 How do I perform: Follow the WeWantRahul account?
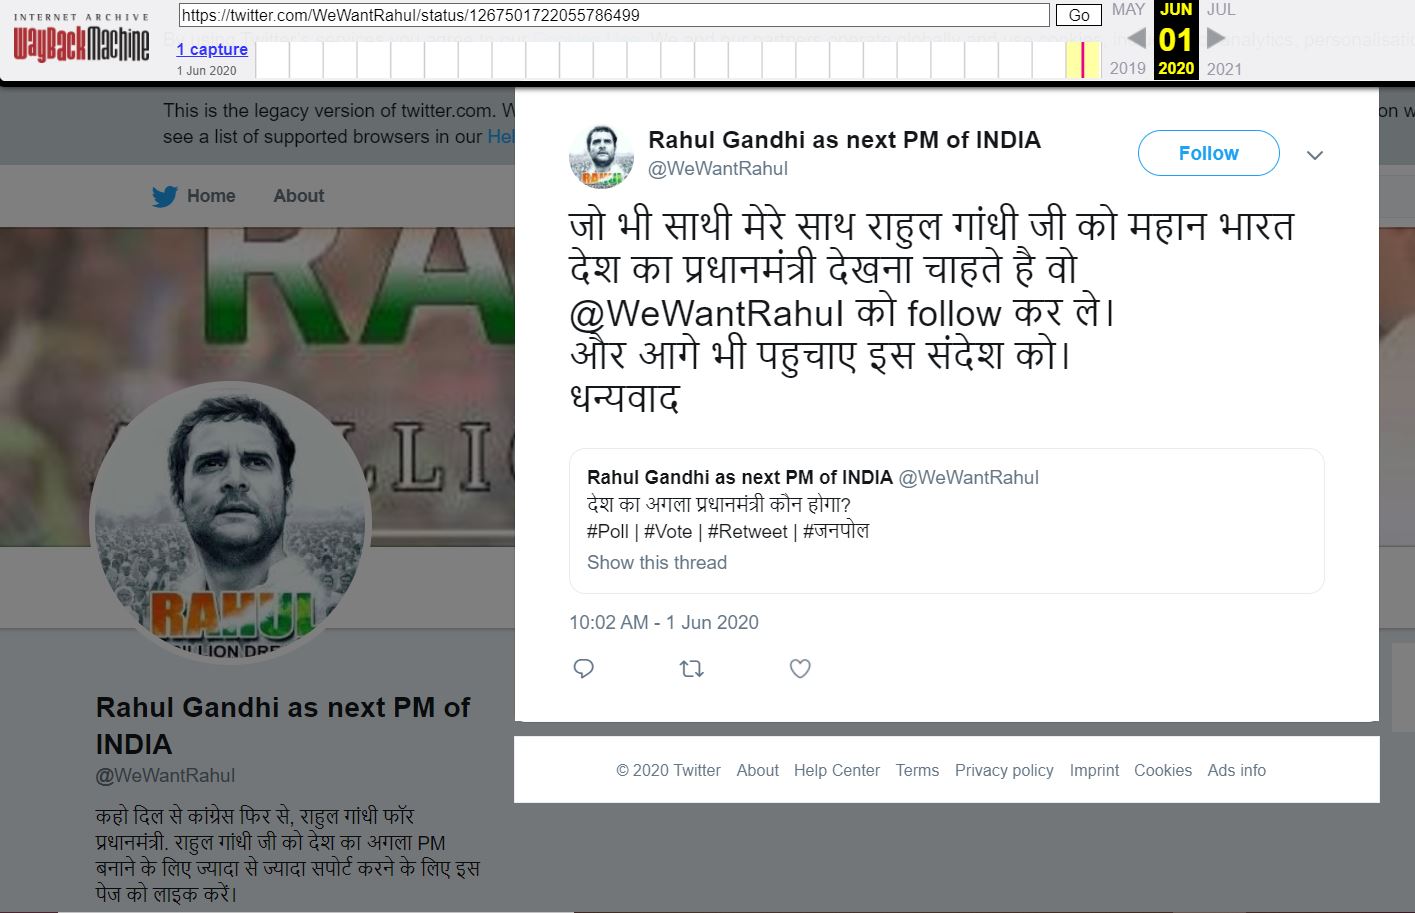coord(1208,153)
